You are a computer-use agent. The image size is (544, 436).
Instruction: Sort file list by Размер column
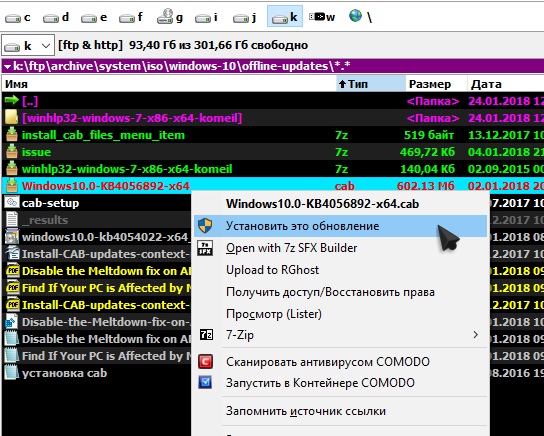tap(436, 84)
